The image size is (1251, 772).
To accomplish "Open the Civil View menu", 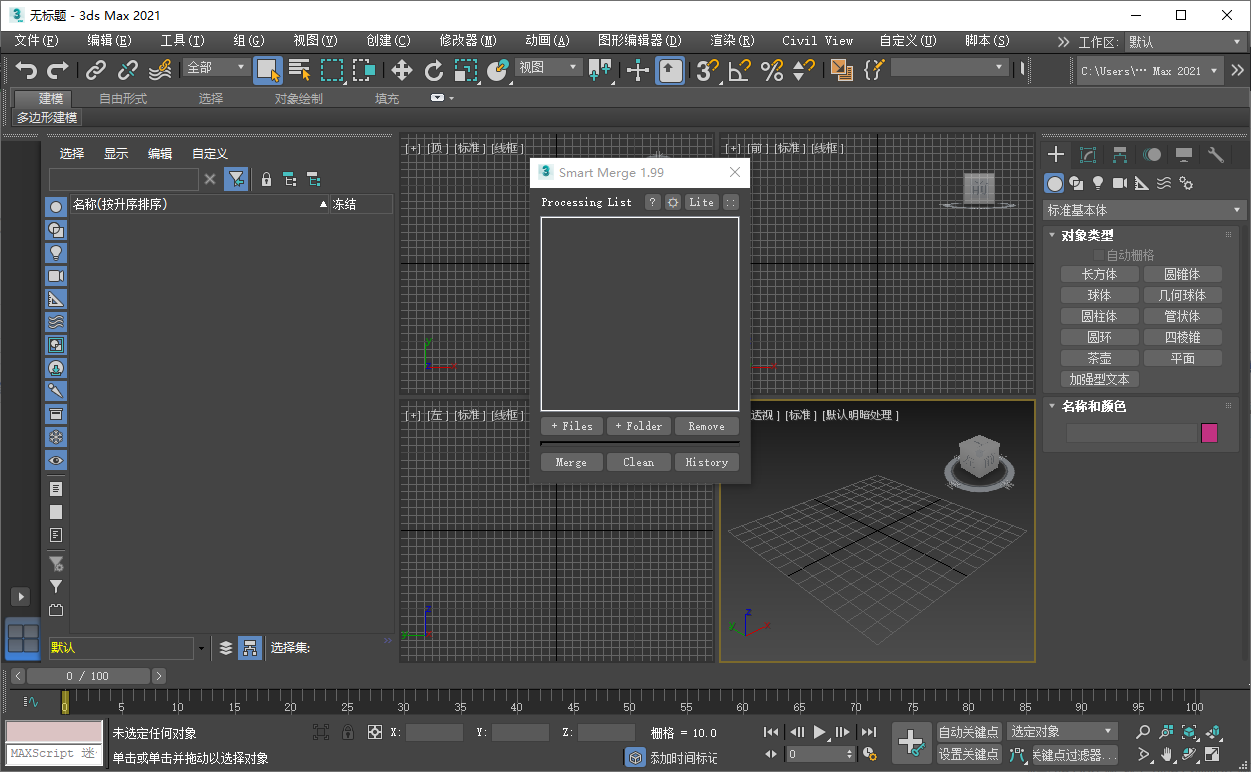I will (x=817, y=41).
